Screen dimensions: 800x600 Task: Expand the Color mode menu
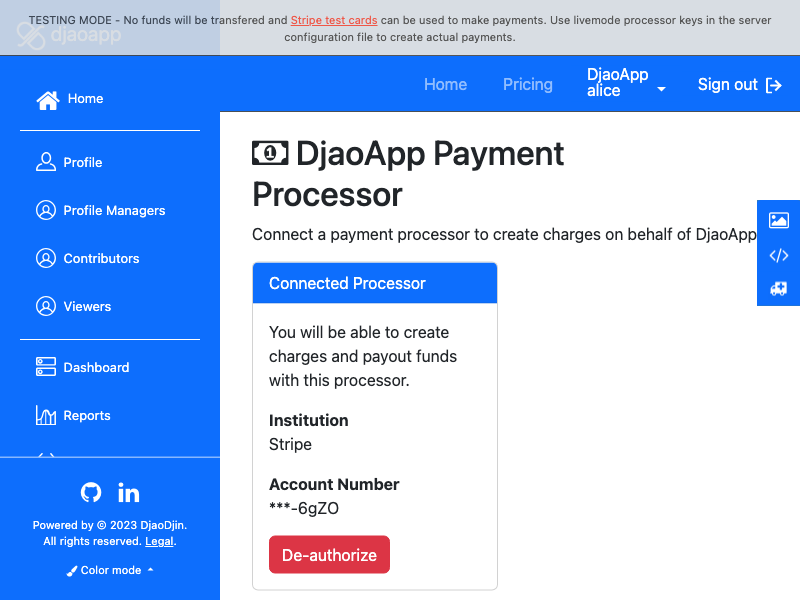tap(110, 570)
